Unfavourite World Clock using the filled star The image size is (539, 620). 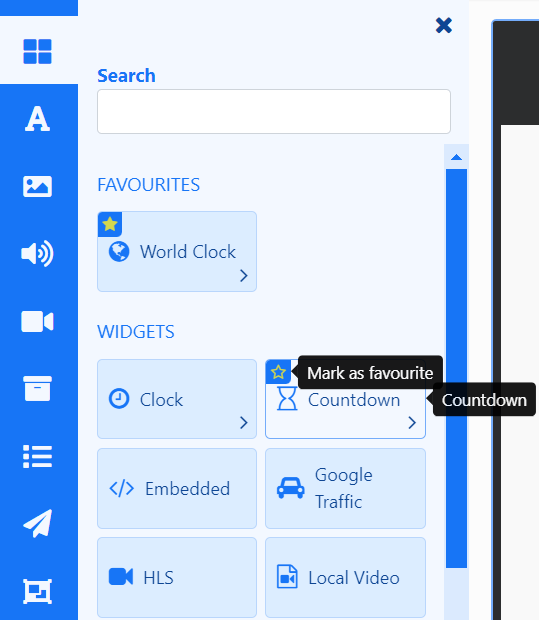(110, 224)
